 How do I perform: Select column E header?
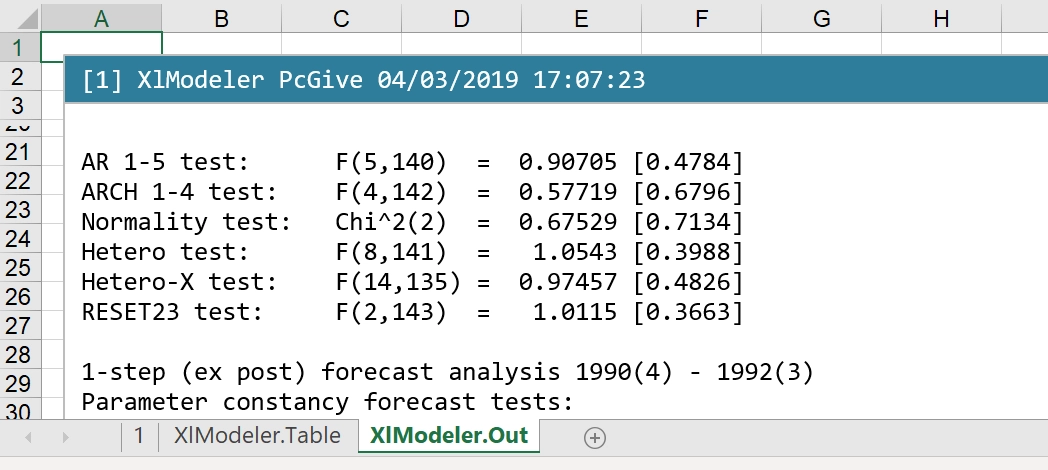581,19
